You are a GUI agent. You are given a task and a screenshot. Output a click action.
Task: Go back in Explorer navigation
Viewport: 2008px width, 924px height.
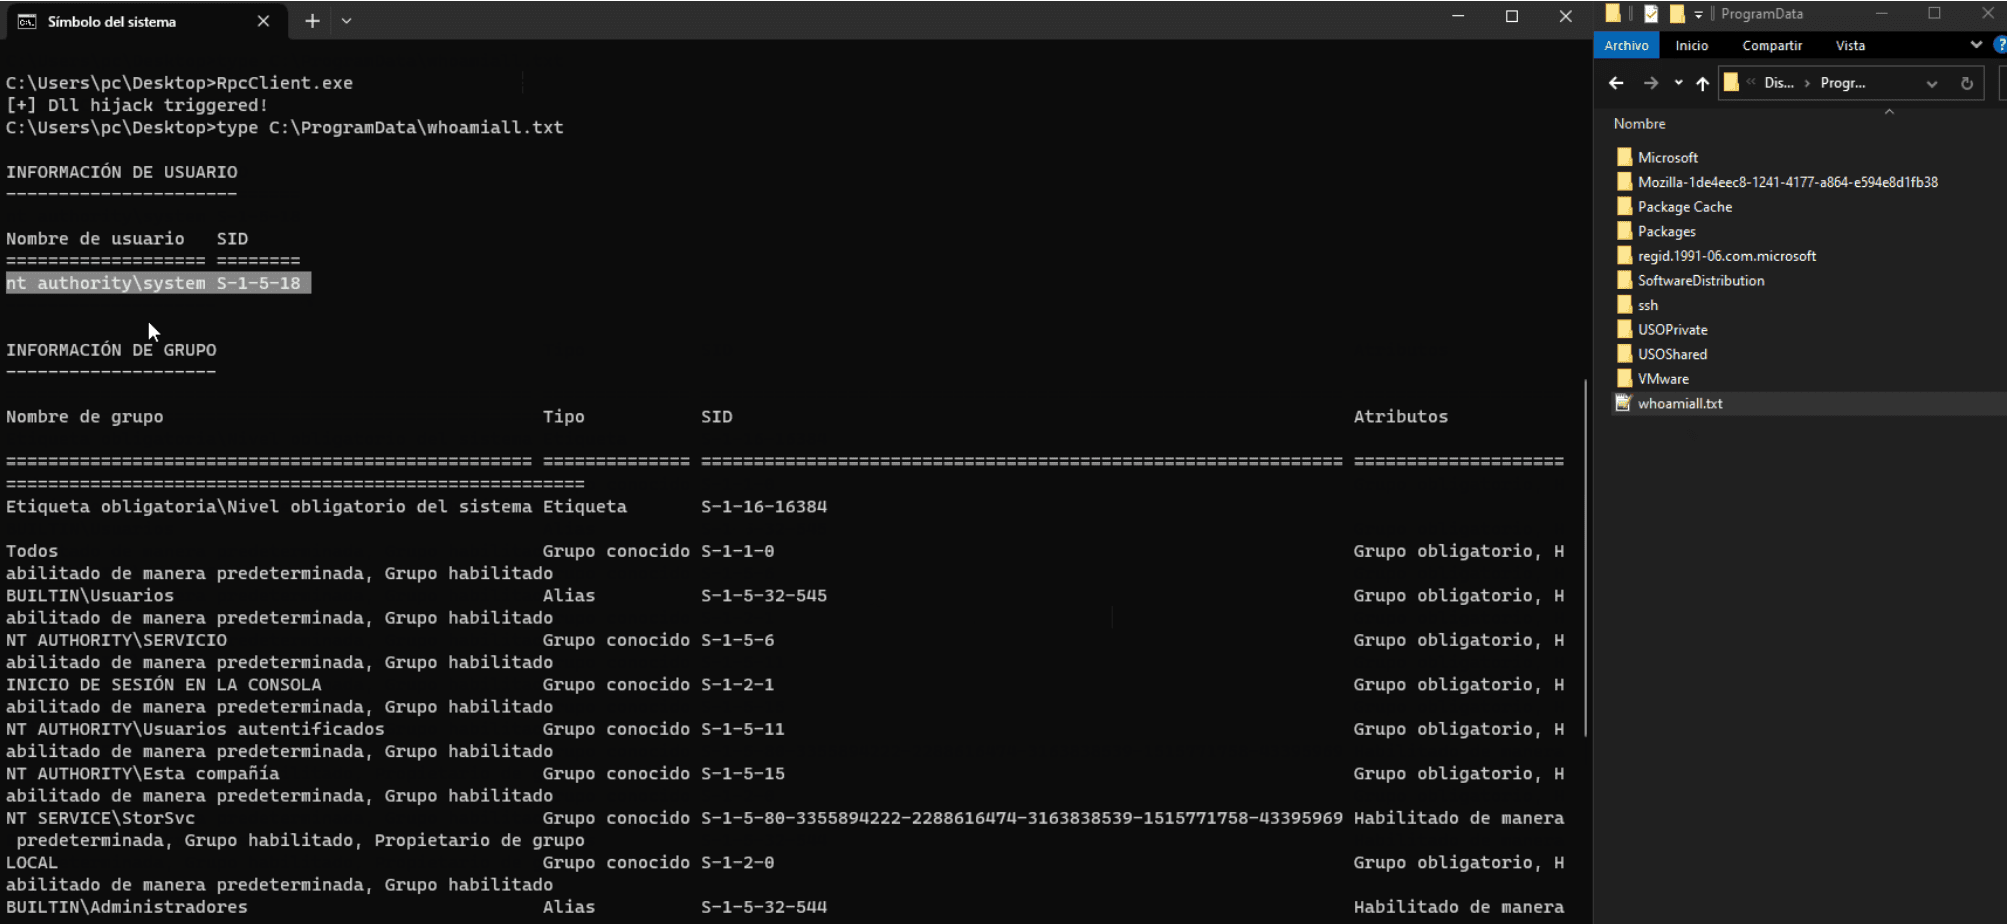1616,83
